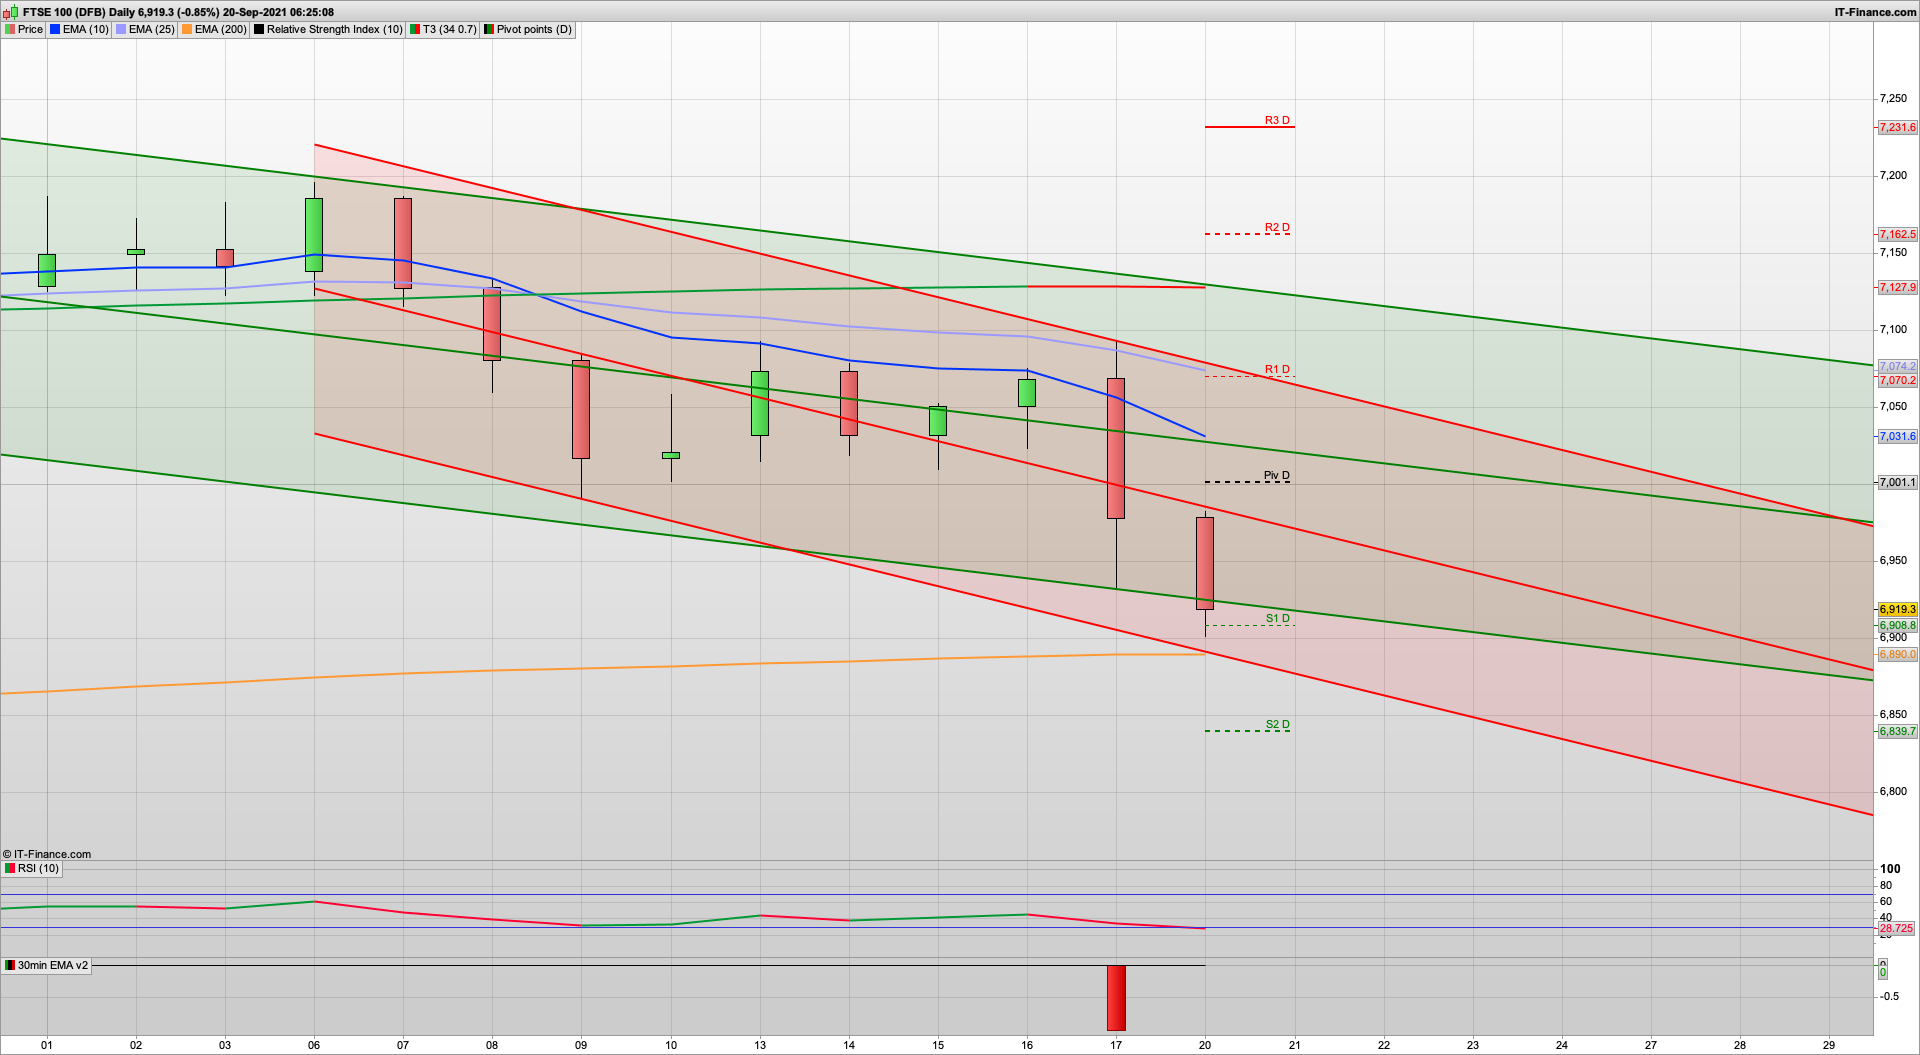Click the red candlestick for day 09
Viewport: 1920px width, 1055px height.
581,410
